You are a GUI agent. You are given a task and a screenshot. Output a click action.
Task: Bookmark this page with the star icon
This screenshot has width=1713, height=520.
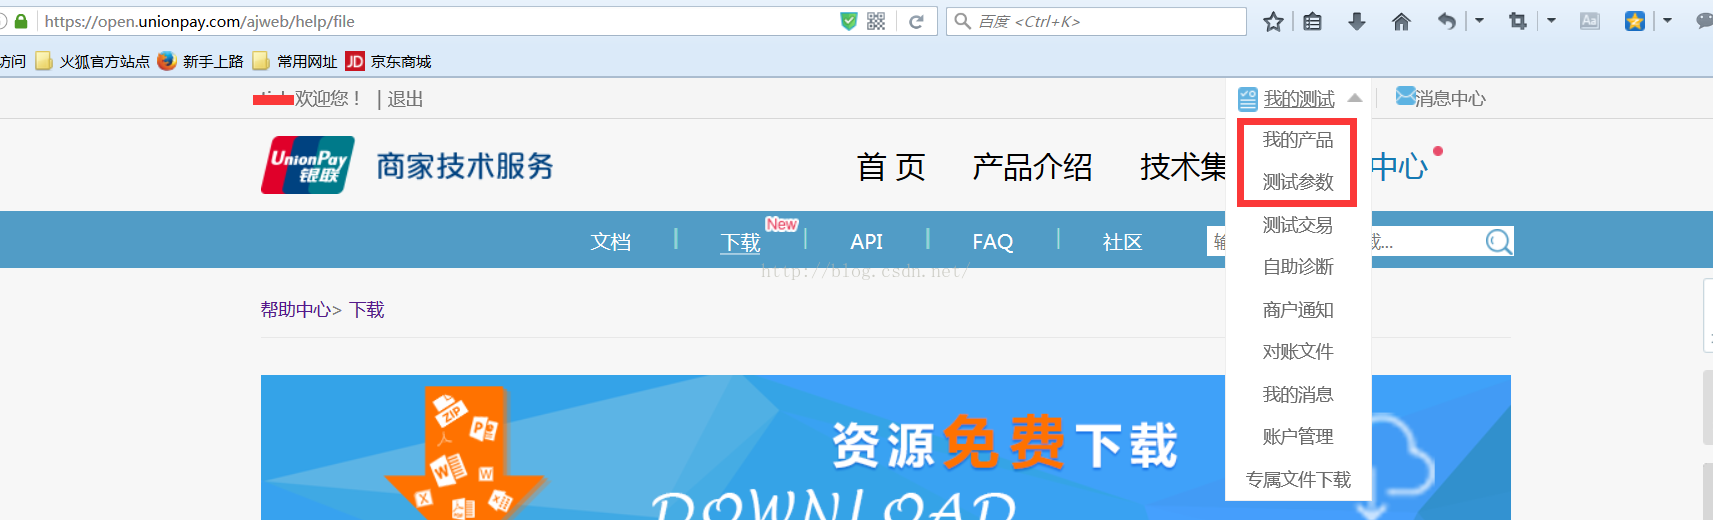click(1273, 21)
